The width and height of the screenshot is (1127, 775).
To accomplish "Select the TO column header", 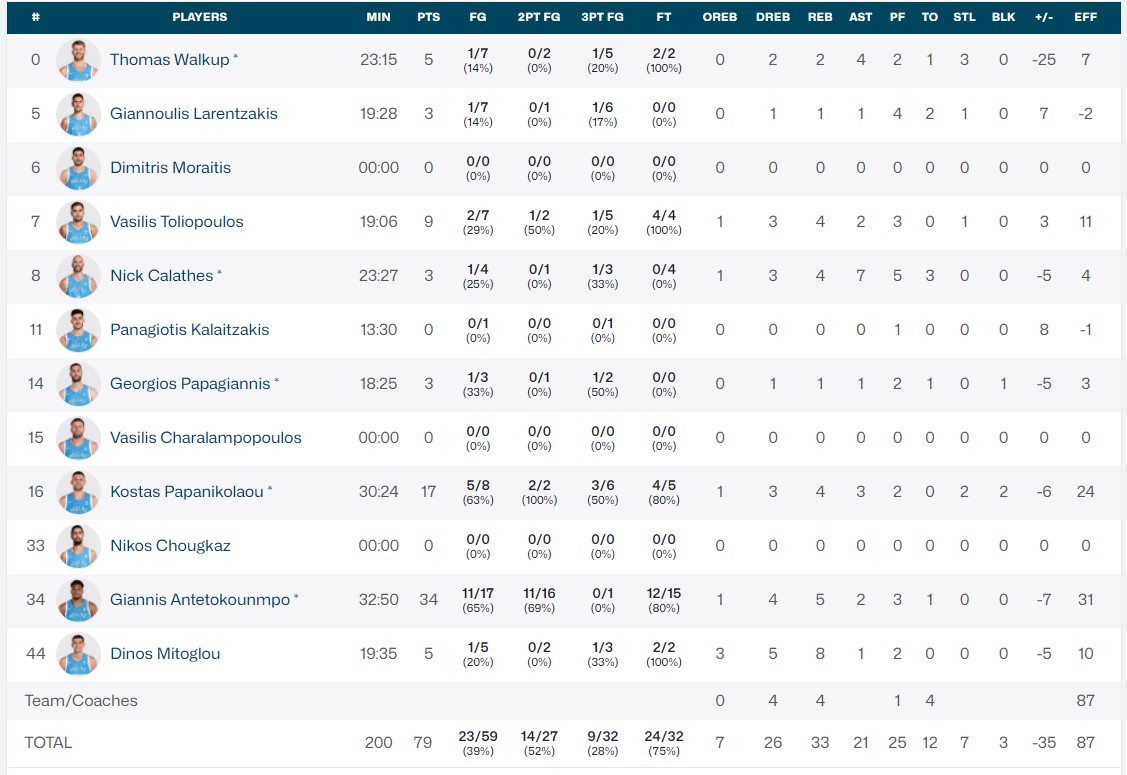I will tap(929, 17).
